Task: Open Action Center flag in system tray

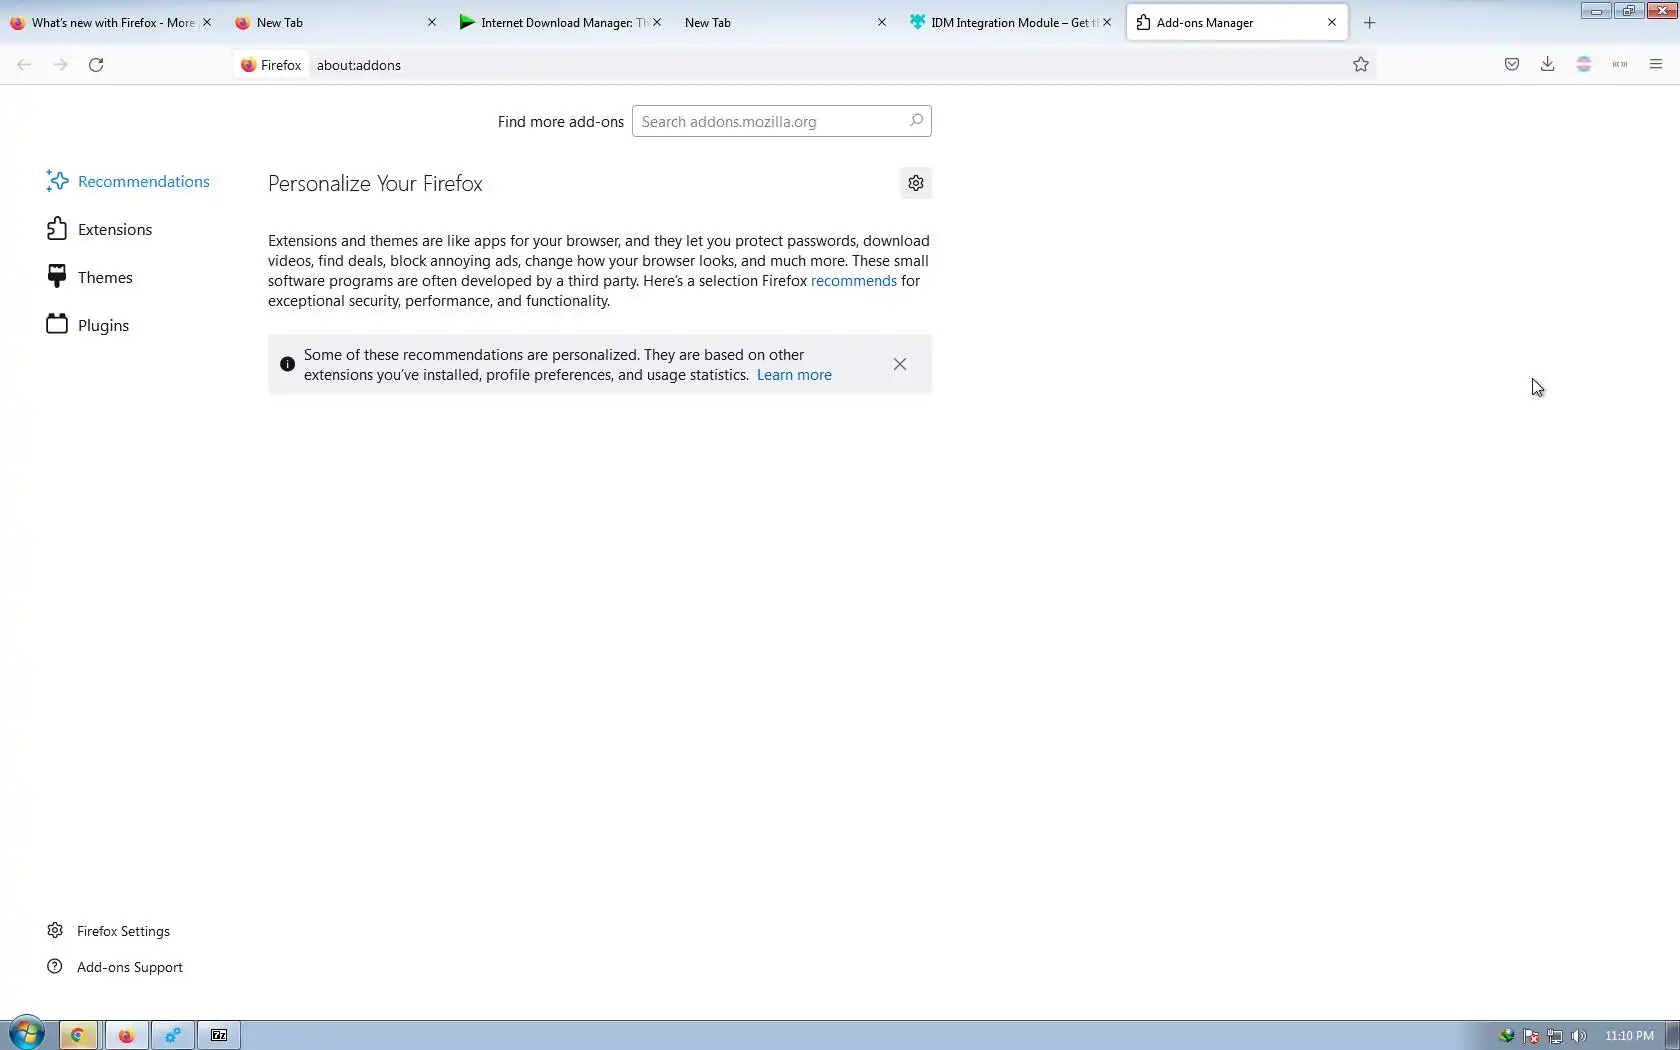Action: coord(1531,1036)
